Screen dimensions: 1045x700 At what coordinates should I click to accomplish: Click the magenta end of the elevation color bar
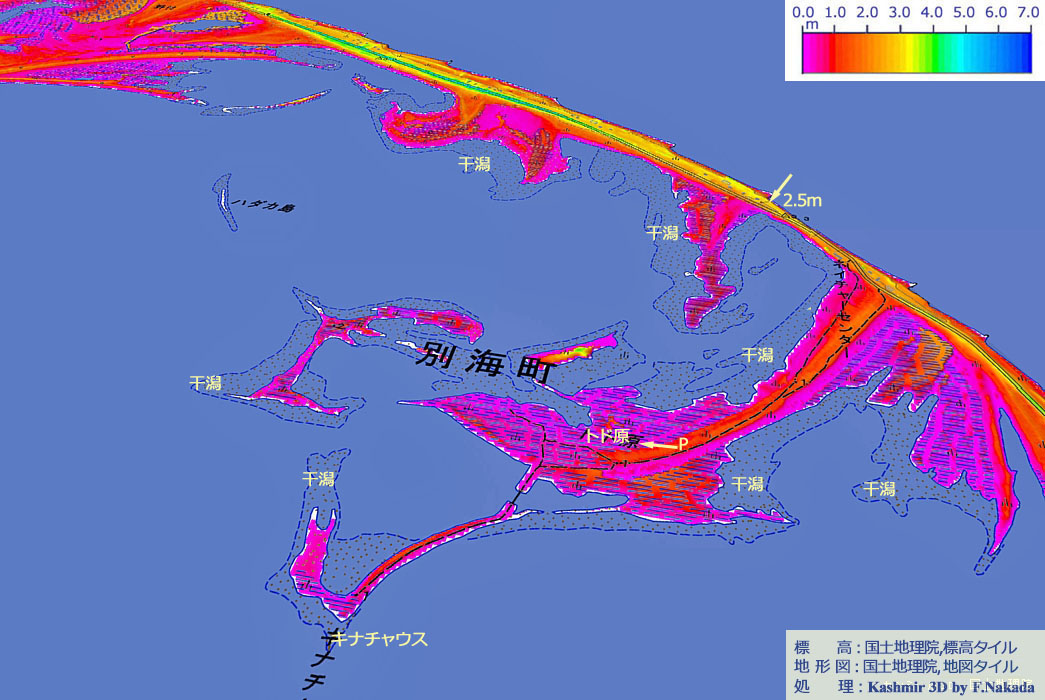[x=812, y=52]
